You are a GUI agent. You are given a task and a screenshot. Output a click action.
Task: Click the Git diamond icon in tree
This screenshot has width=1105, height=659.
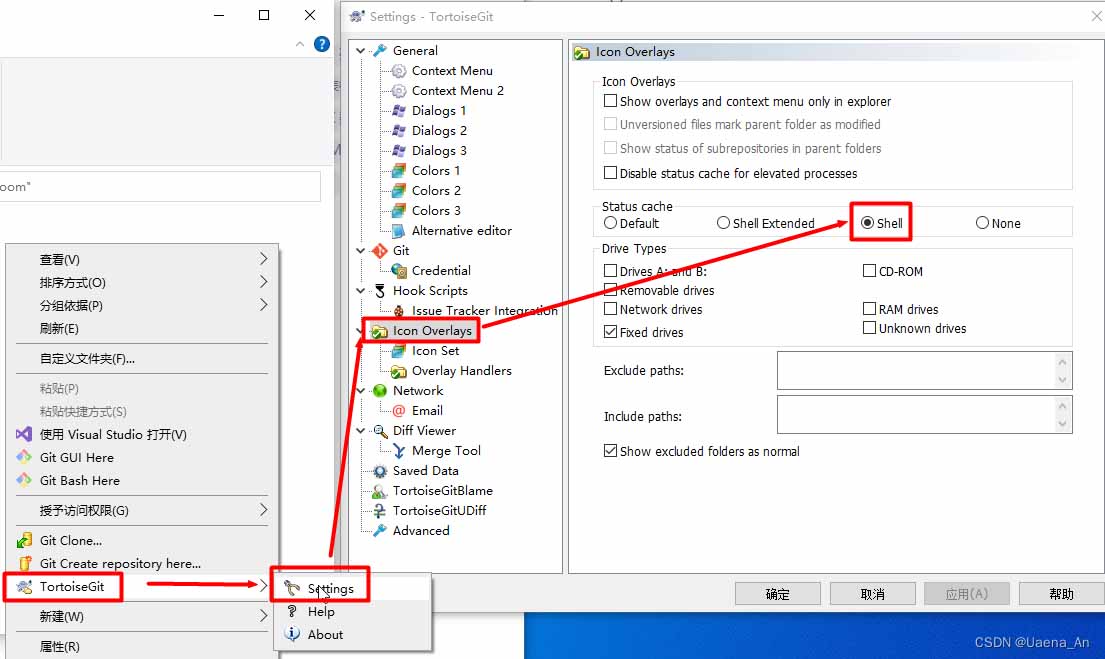(380, 251)
